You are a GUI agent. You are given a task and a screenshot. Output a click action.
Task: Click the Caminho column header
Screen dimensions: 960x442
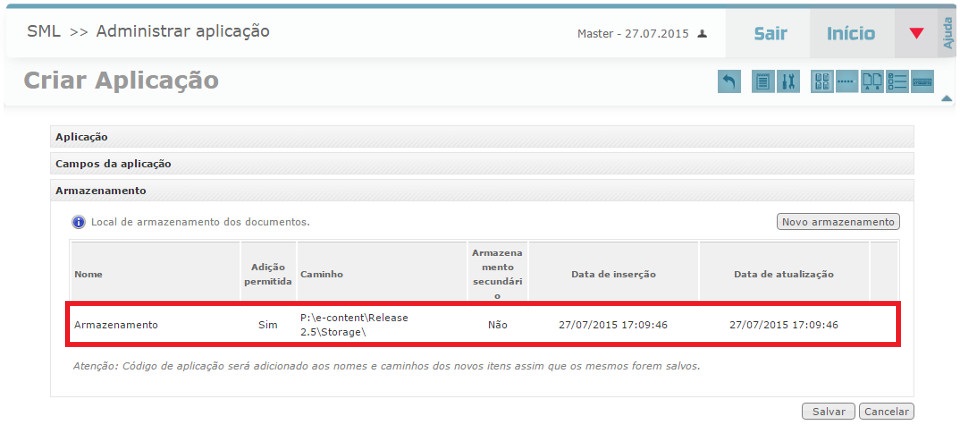click(x=382, y=274)
